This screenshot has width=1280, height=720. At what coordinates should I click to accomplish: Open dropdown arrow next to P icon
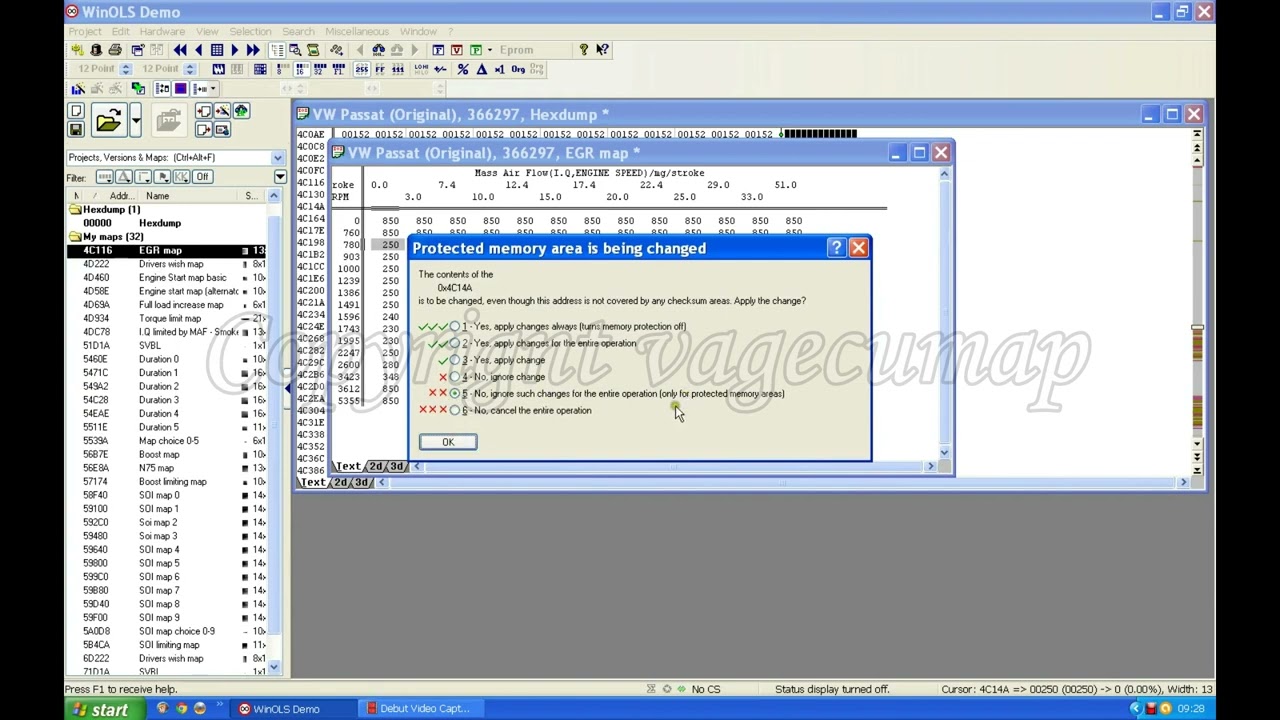488,50
